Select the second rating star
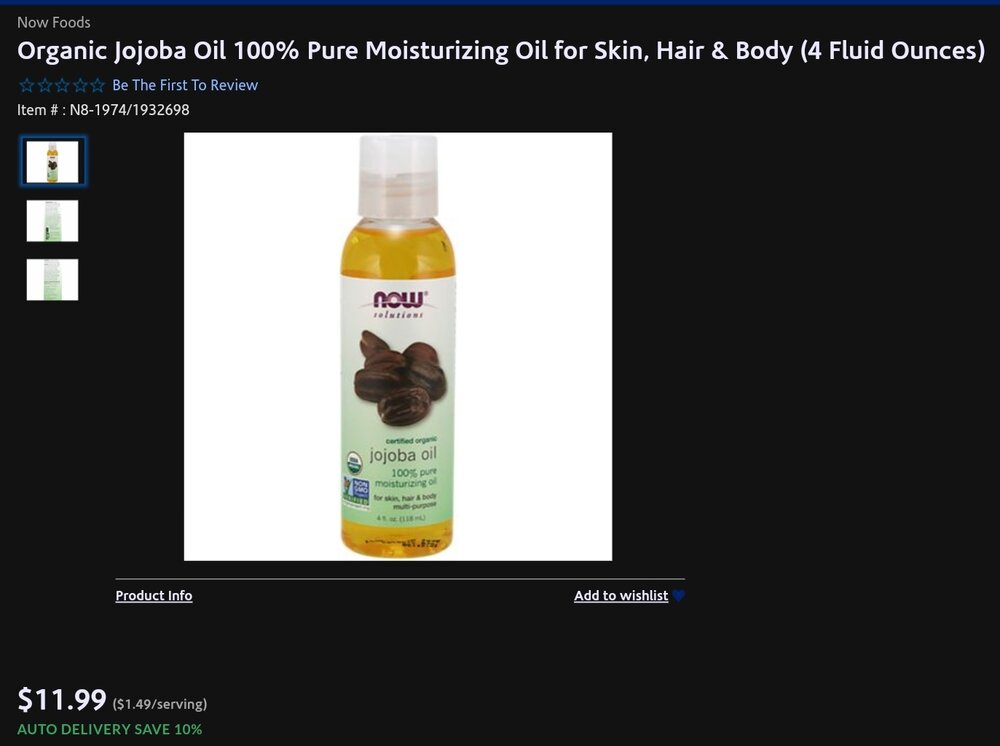 [x=45, y=85]
